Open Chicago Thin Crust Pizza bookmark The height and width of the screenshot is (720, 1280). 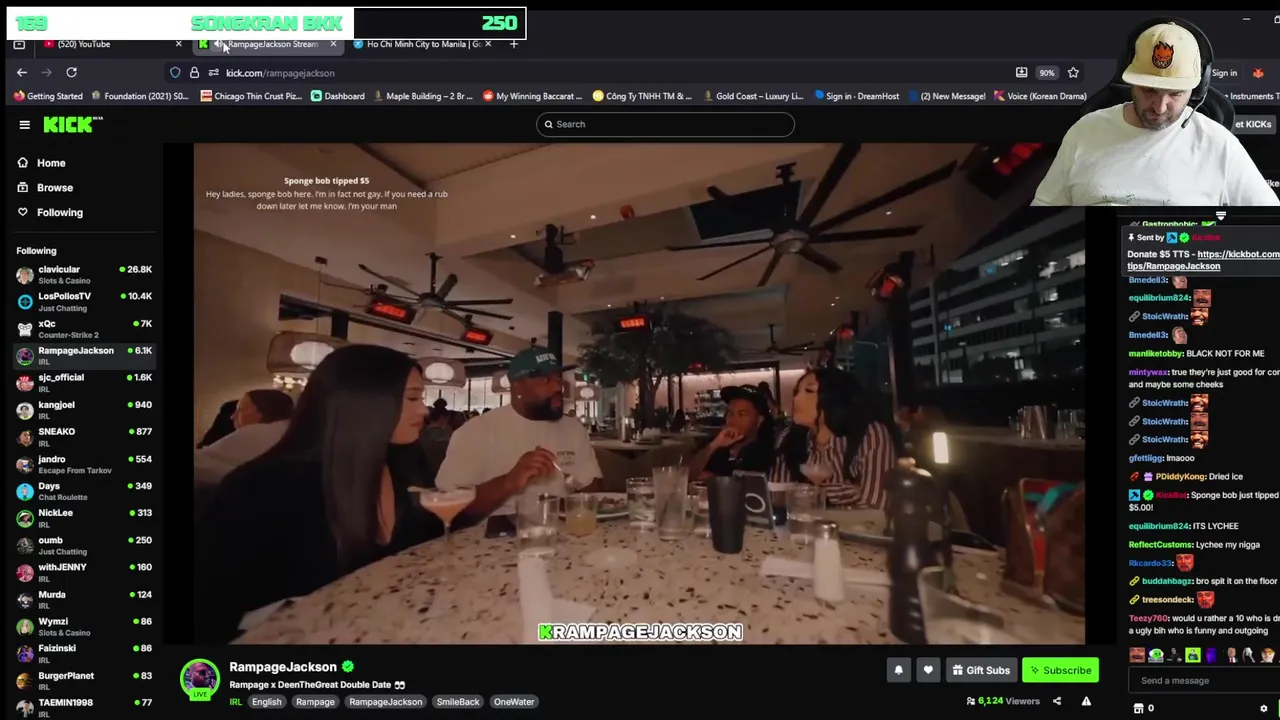click(251, 96)
